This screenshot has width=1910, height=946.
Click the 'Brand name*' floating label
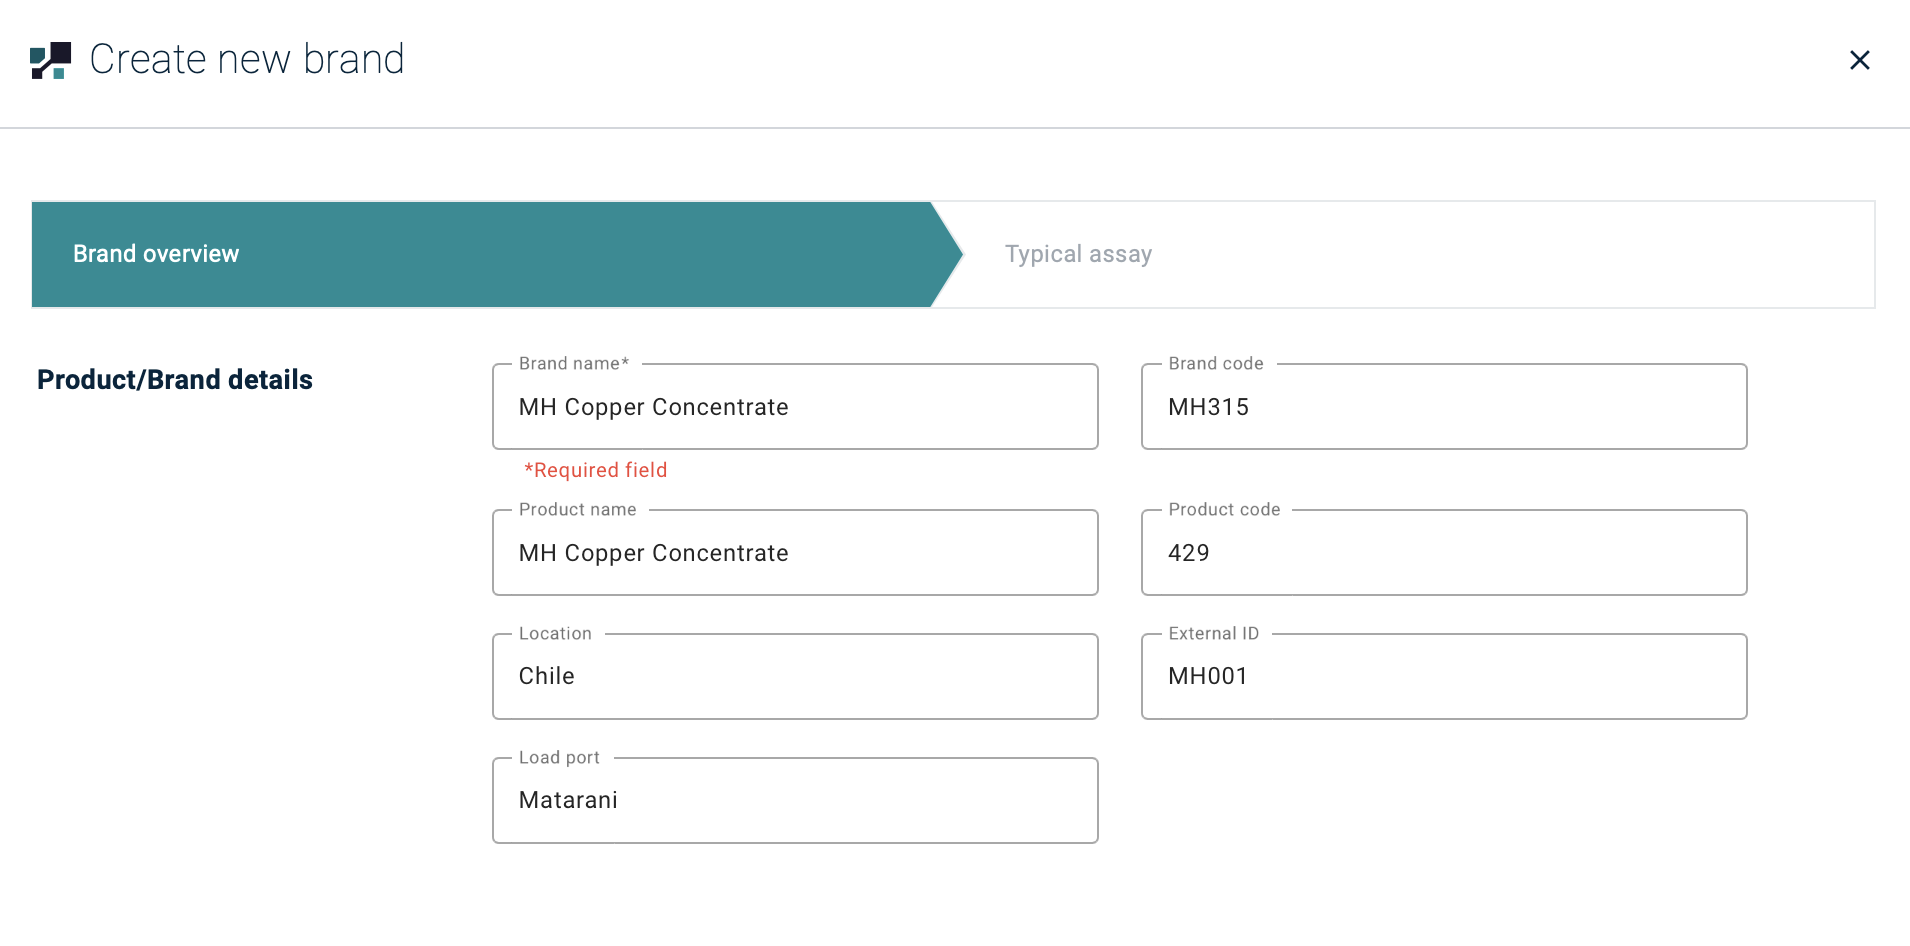click(574, 364)
